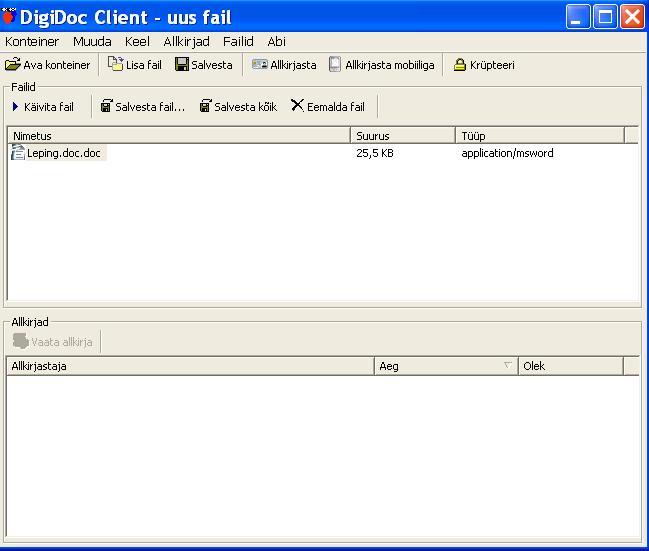
Task: Open the Abi help menu
Action: click(x=276, y=42)
